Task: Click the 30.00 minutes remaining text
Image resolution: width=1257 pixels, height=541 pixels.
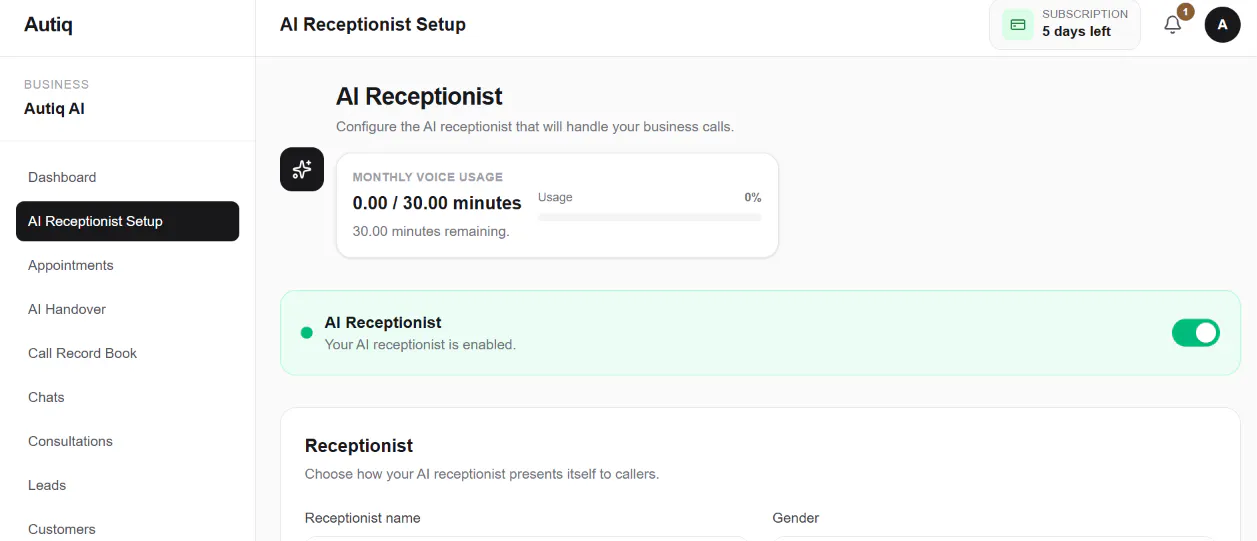Action: pos(431,231)
